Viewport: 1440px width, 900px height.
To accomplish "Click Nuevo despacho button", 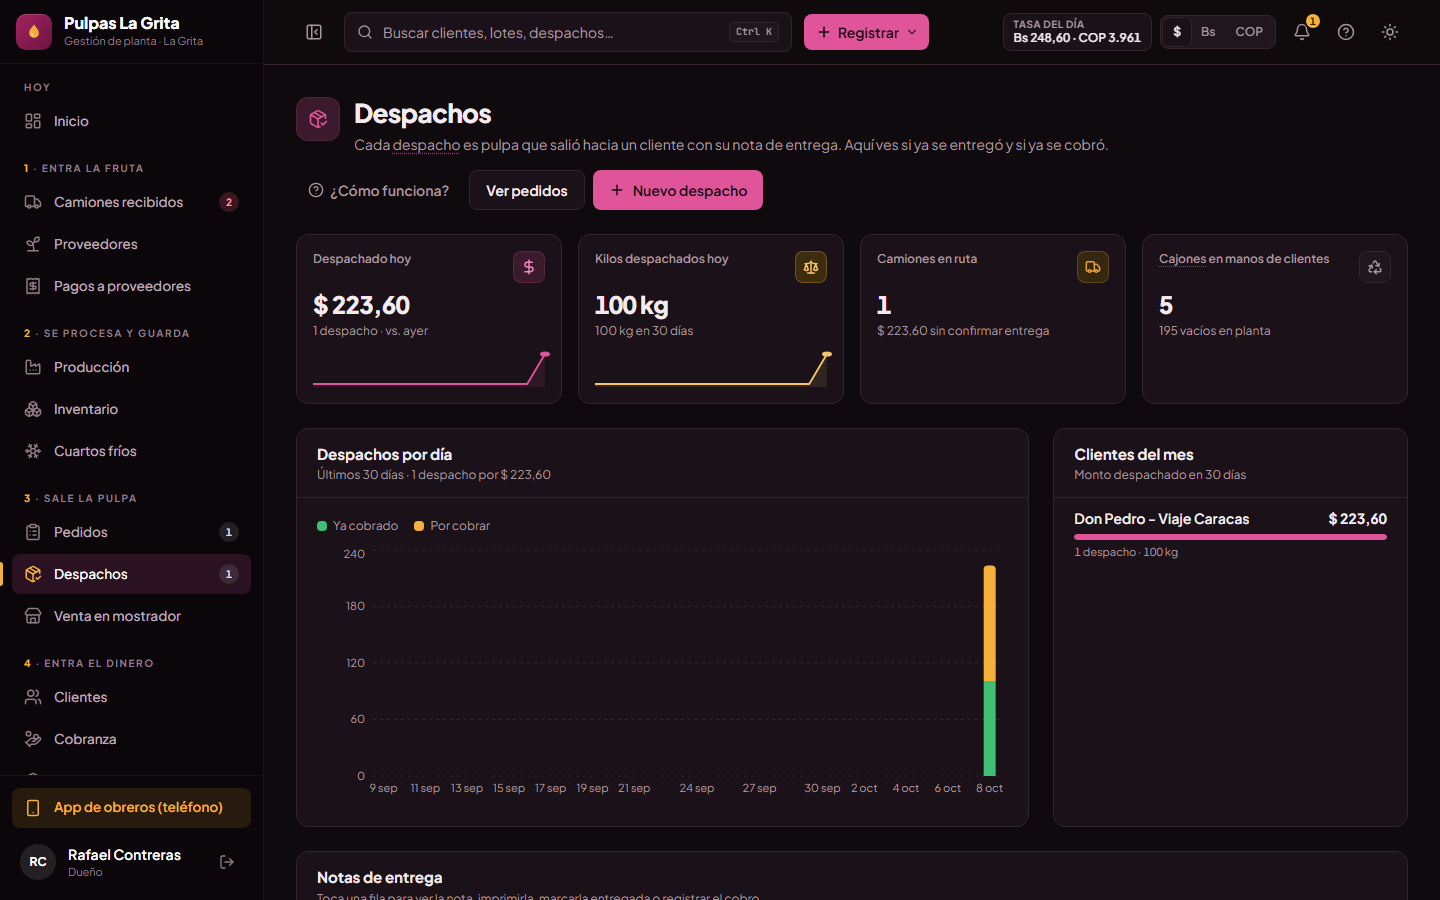I will tap(678, 190).
